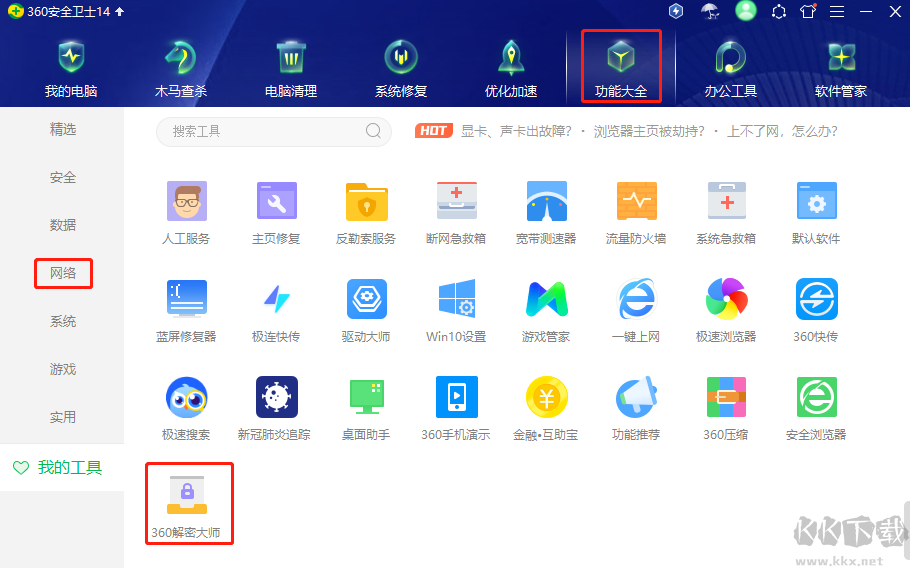Select 数据 category in sidebar

pyautogui.click(x=63, y=225)
